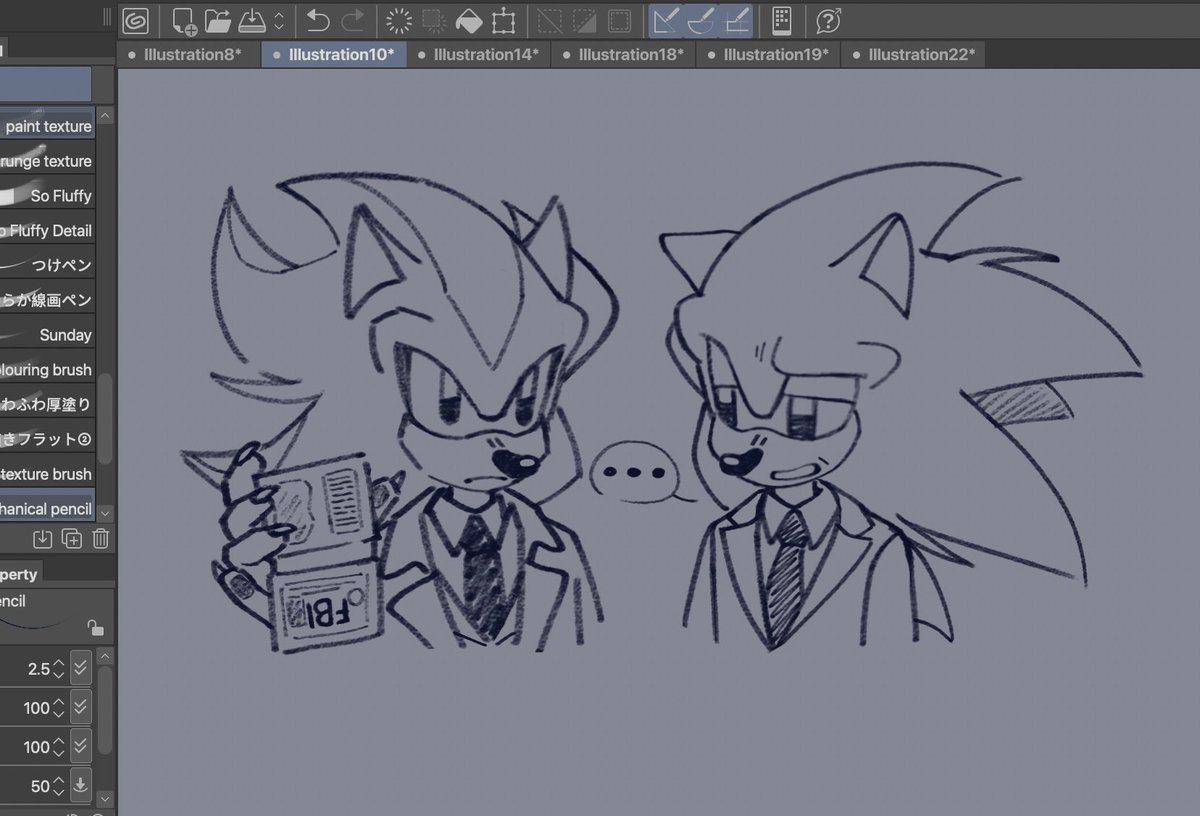Select the So Fluffy brush
The image size is (1200, 816).
tap(47, 196)
